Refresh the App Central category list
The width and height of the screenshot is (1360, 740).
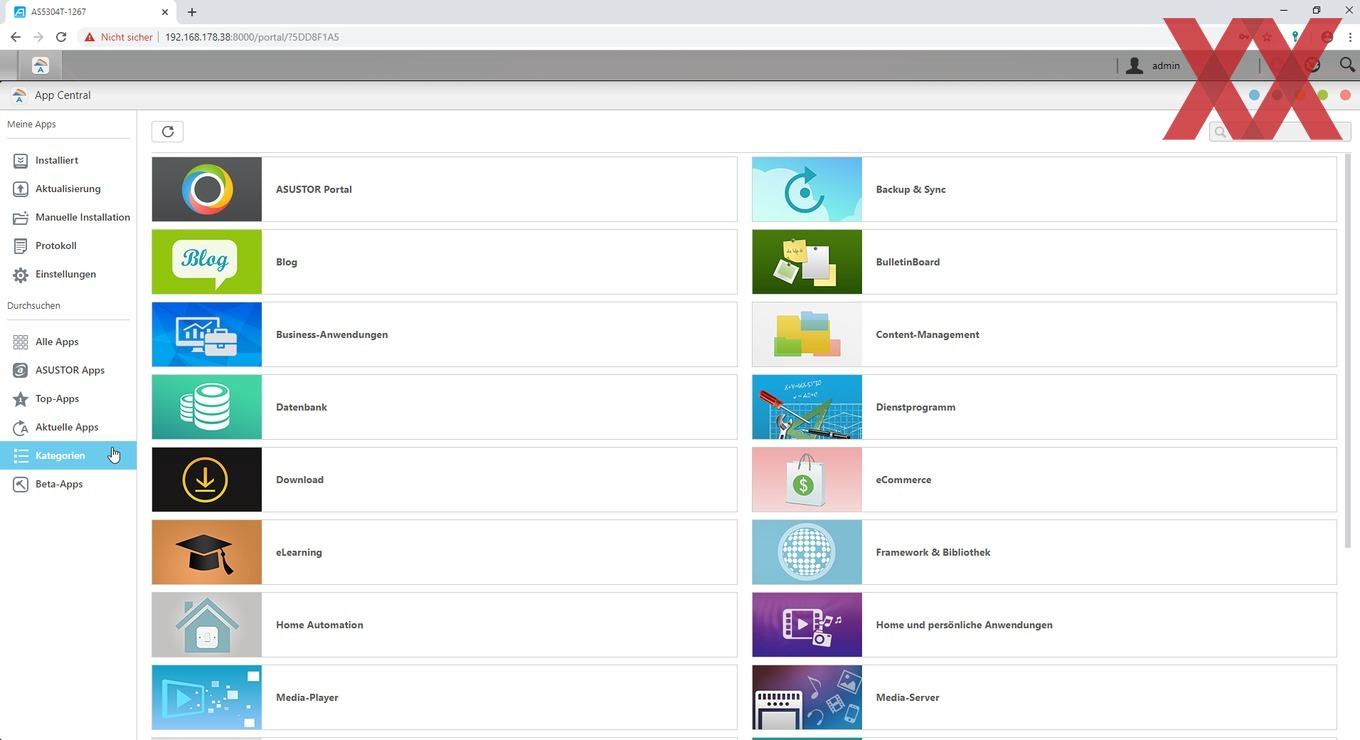tap(168, 132)
